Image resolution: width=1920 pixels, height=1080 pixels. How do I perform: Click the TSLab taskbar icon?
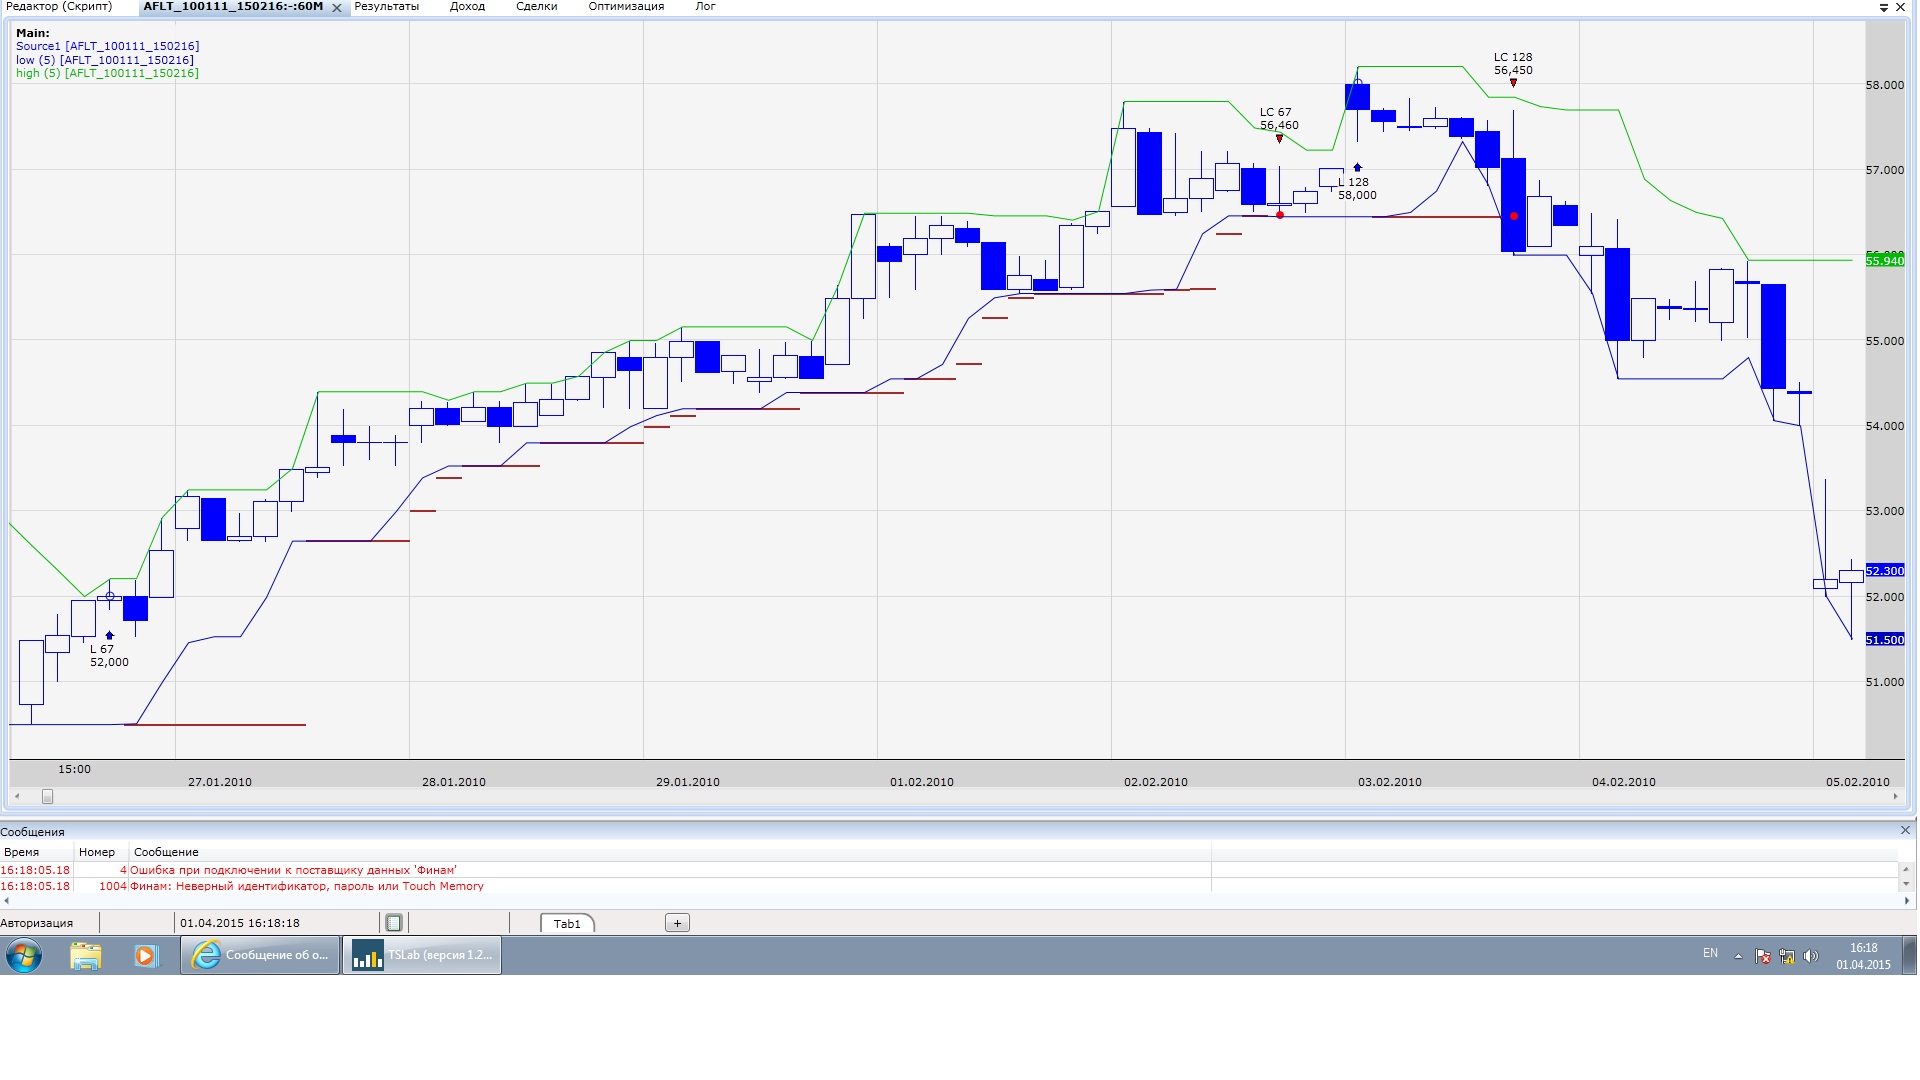tap(422, 955)
